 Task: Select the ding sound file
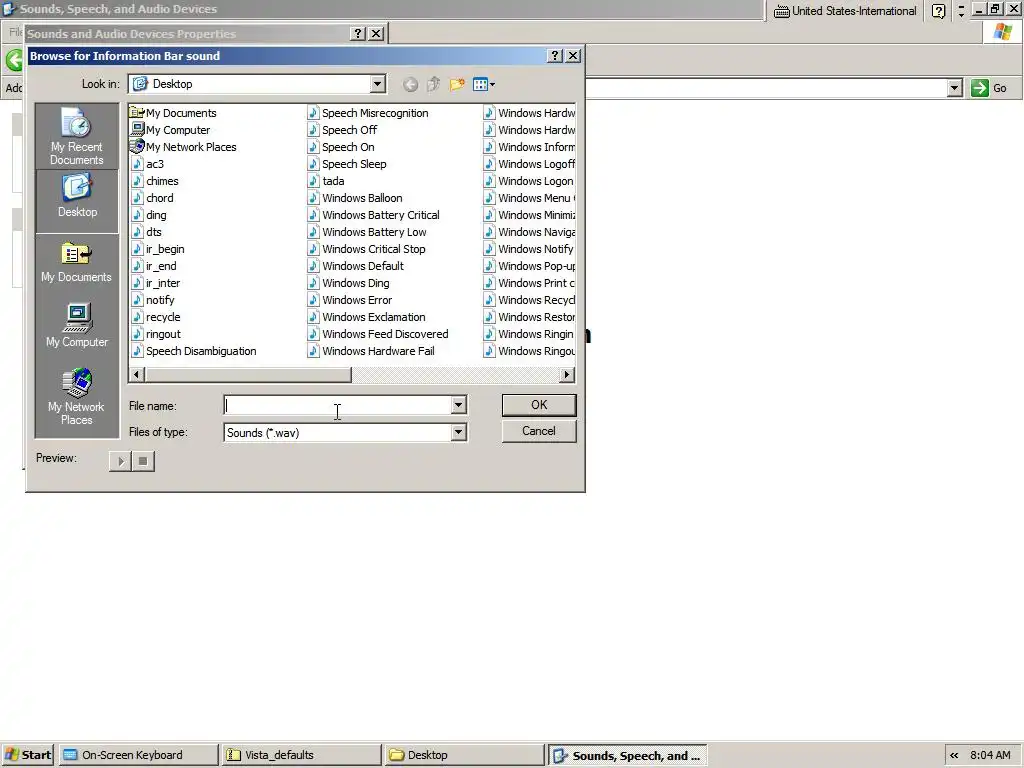(x=148, y=215)
